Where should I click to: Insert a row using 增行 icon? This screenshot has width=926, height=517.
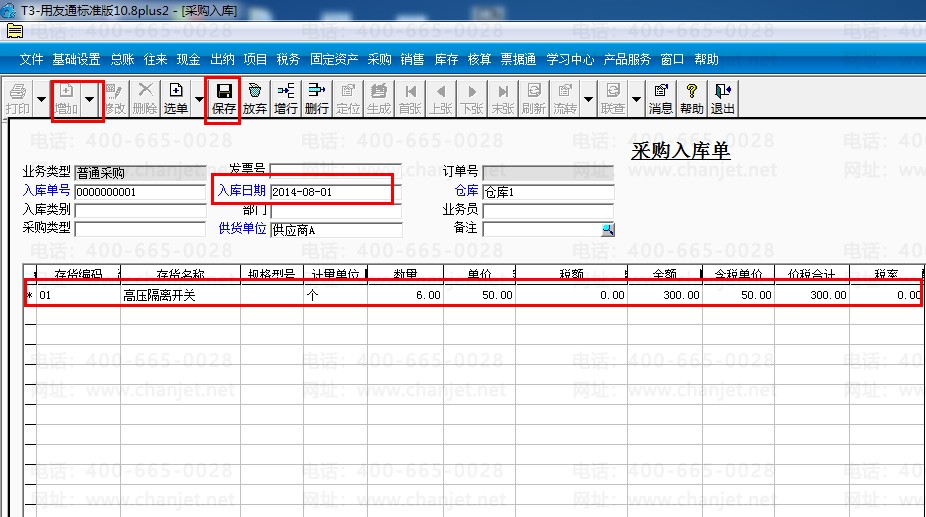pyautogui.click(x=286, y=98)
